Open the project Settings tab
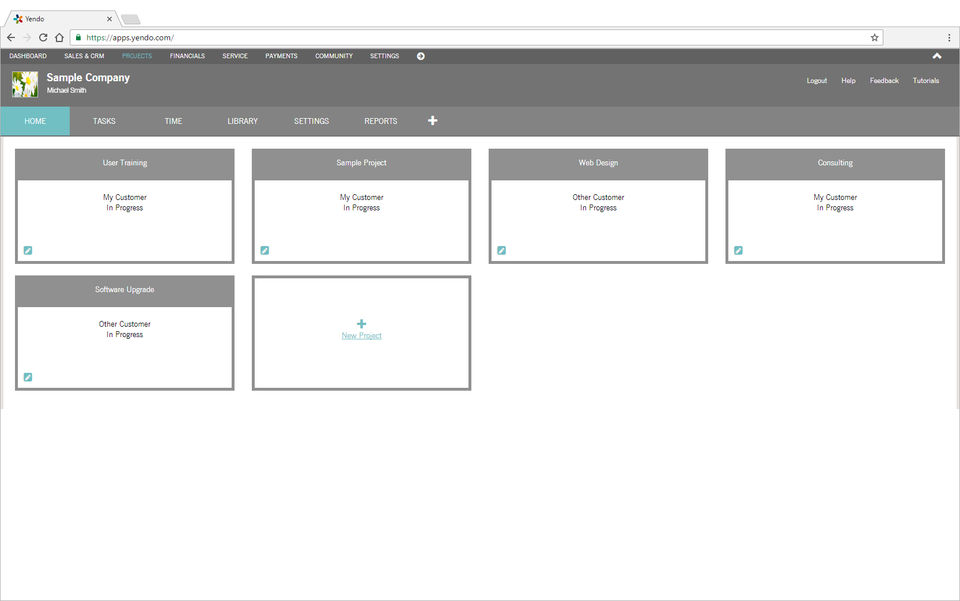The image size is (960, 601). (x=312, y=121)
